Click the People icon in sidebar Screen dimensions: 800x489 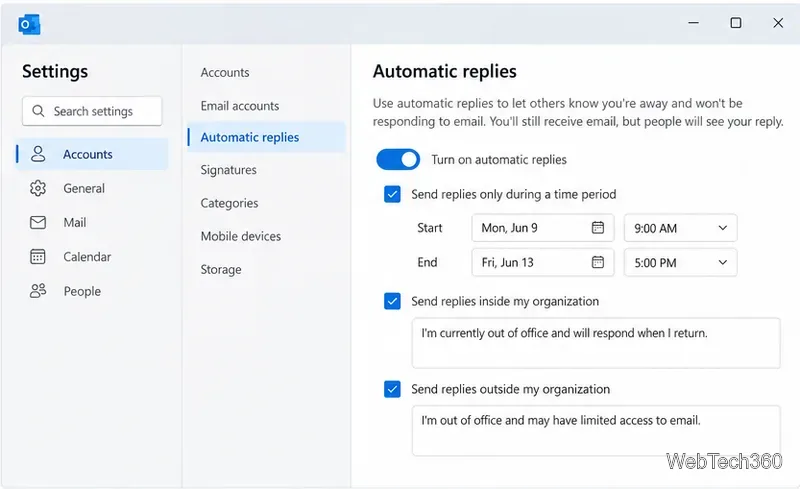pyautogui.click(x=38, y=291)
